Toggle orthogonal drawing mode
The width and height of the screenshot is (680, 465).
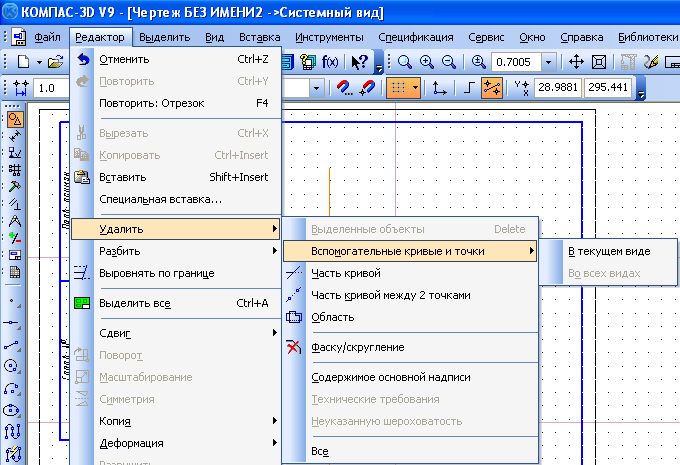pos(469,88)
